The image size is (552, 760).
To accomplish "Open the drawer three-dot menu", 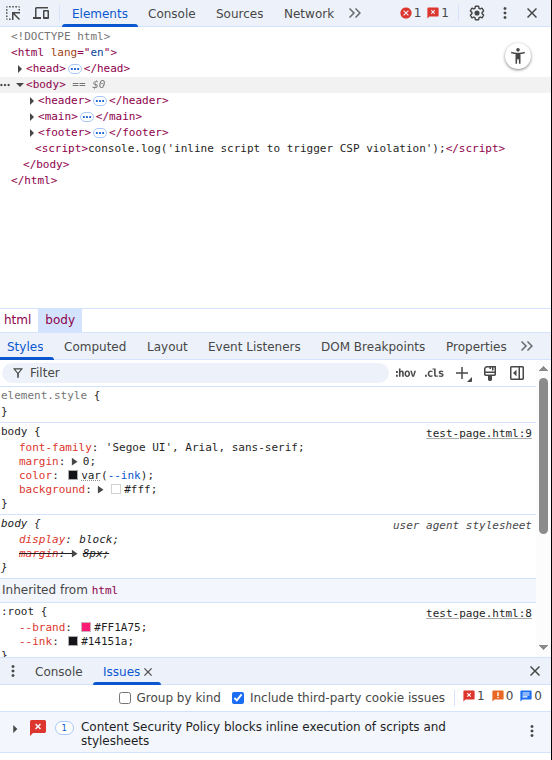I will 13,671.
